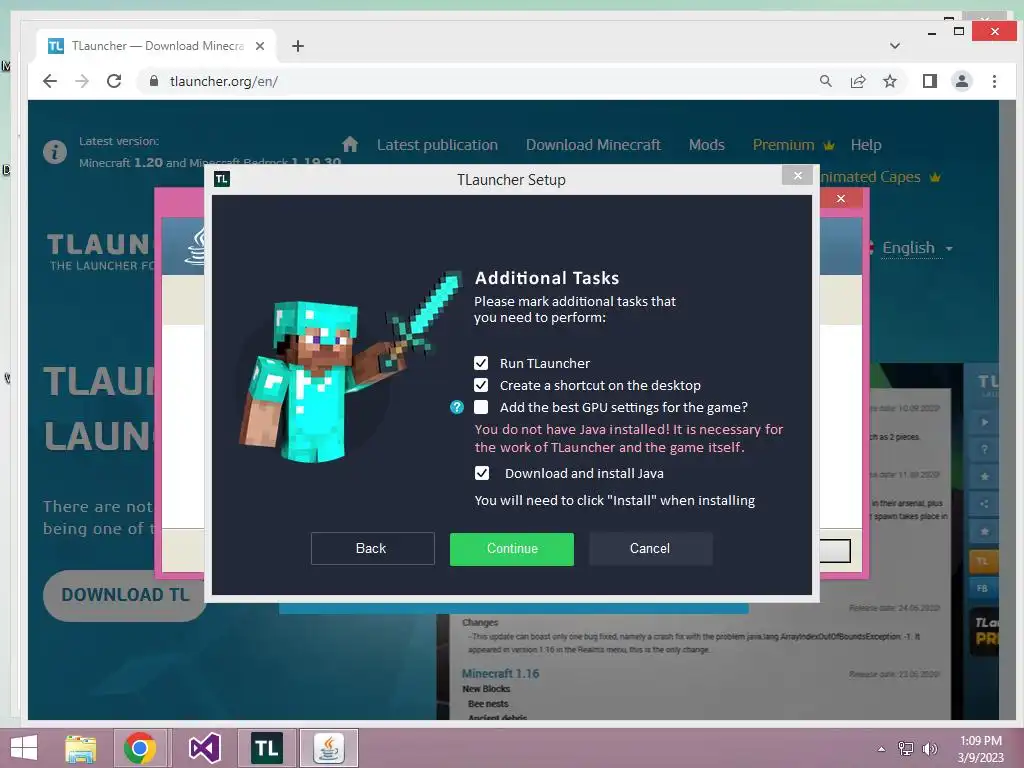Open the volume speaker tray icon
The image size is (1024, 768).
(929, 749)
